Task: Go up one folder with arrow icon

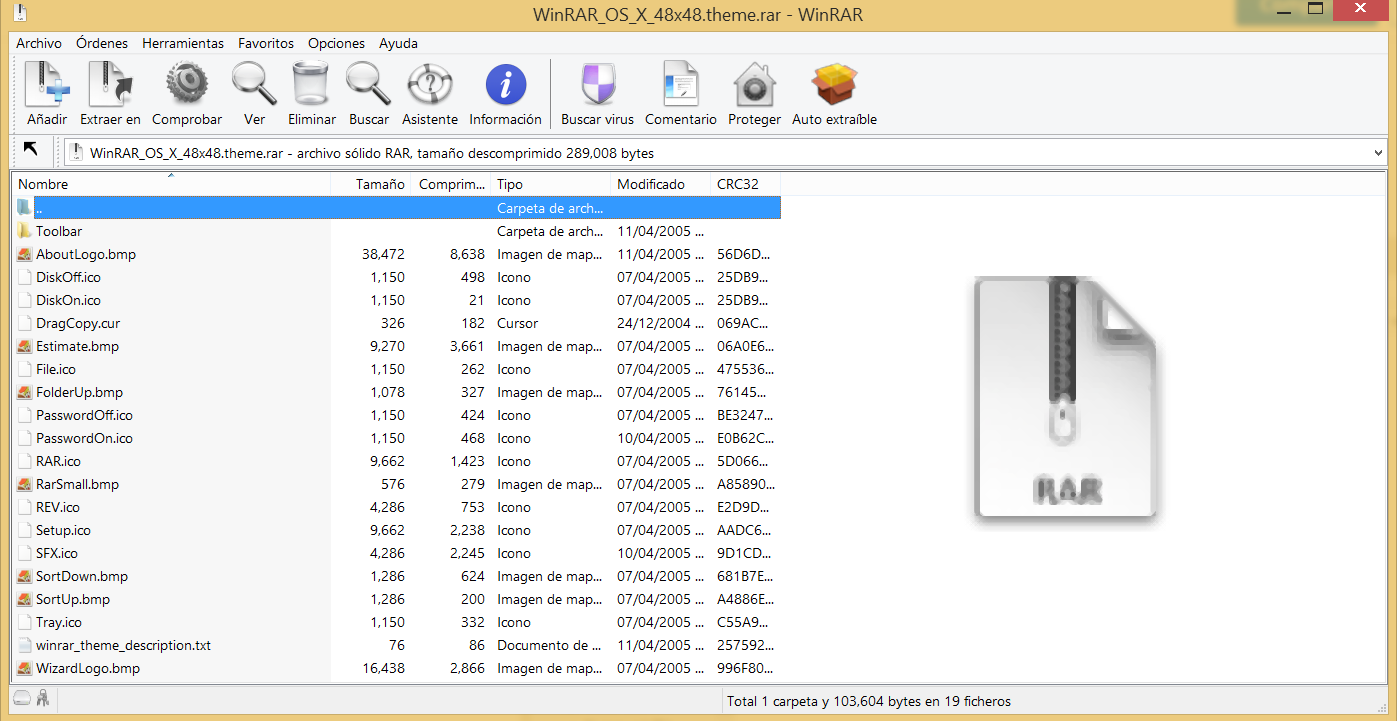Action: pyautogui.click(x=31, y=149)
